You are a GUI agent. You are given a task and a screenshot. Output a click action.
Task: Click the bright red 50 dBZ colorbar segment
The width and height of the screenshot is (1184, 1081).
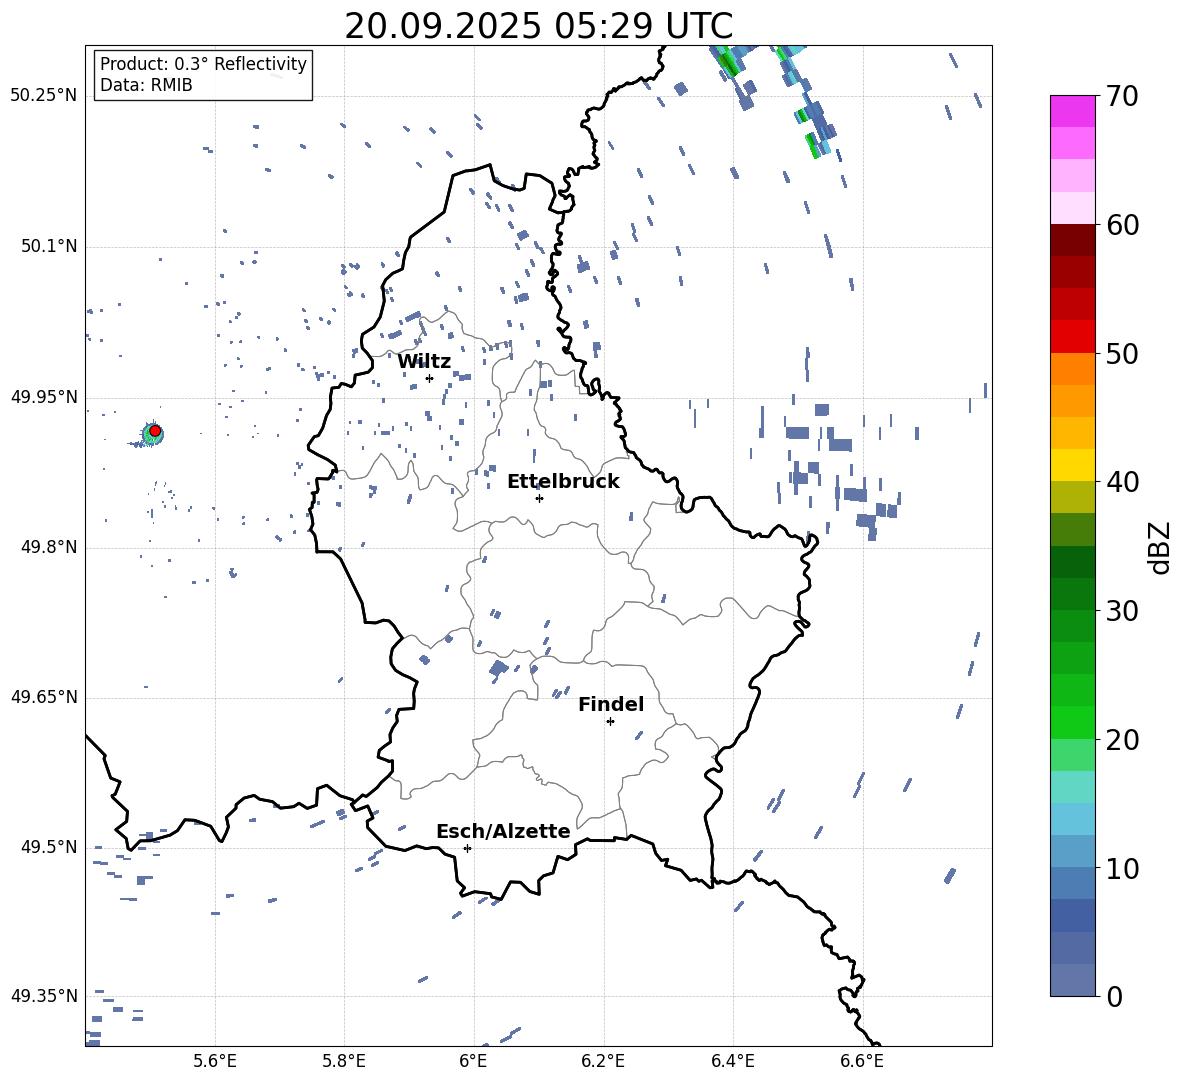(x=1072, y=337)
